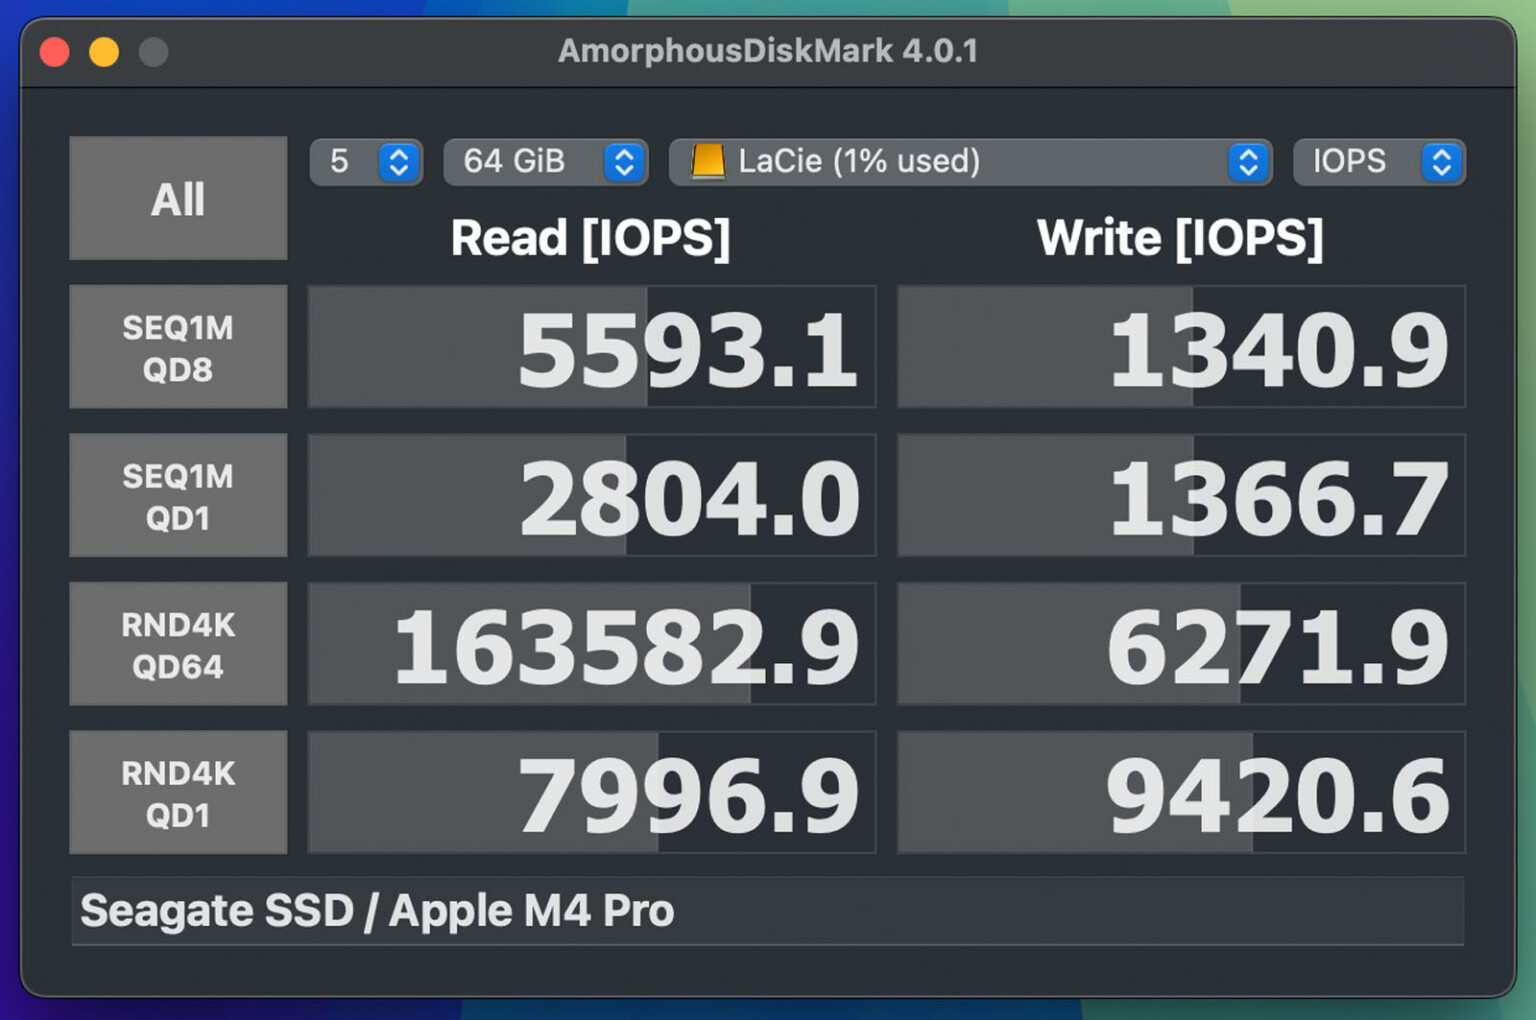Run the RND4K QD1 benchmark
This screenshot has width=1536, height=1020.
pos(178,792)
